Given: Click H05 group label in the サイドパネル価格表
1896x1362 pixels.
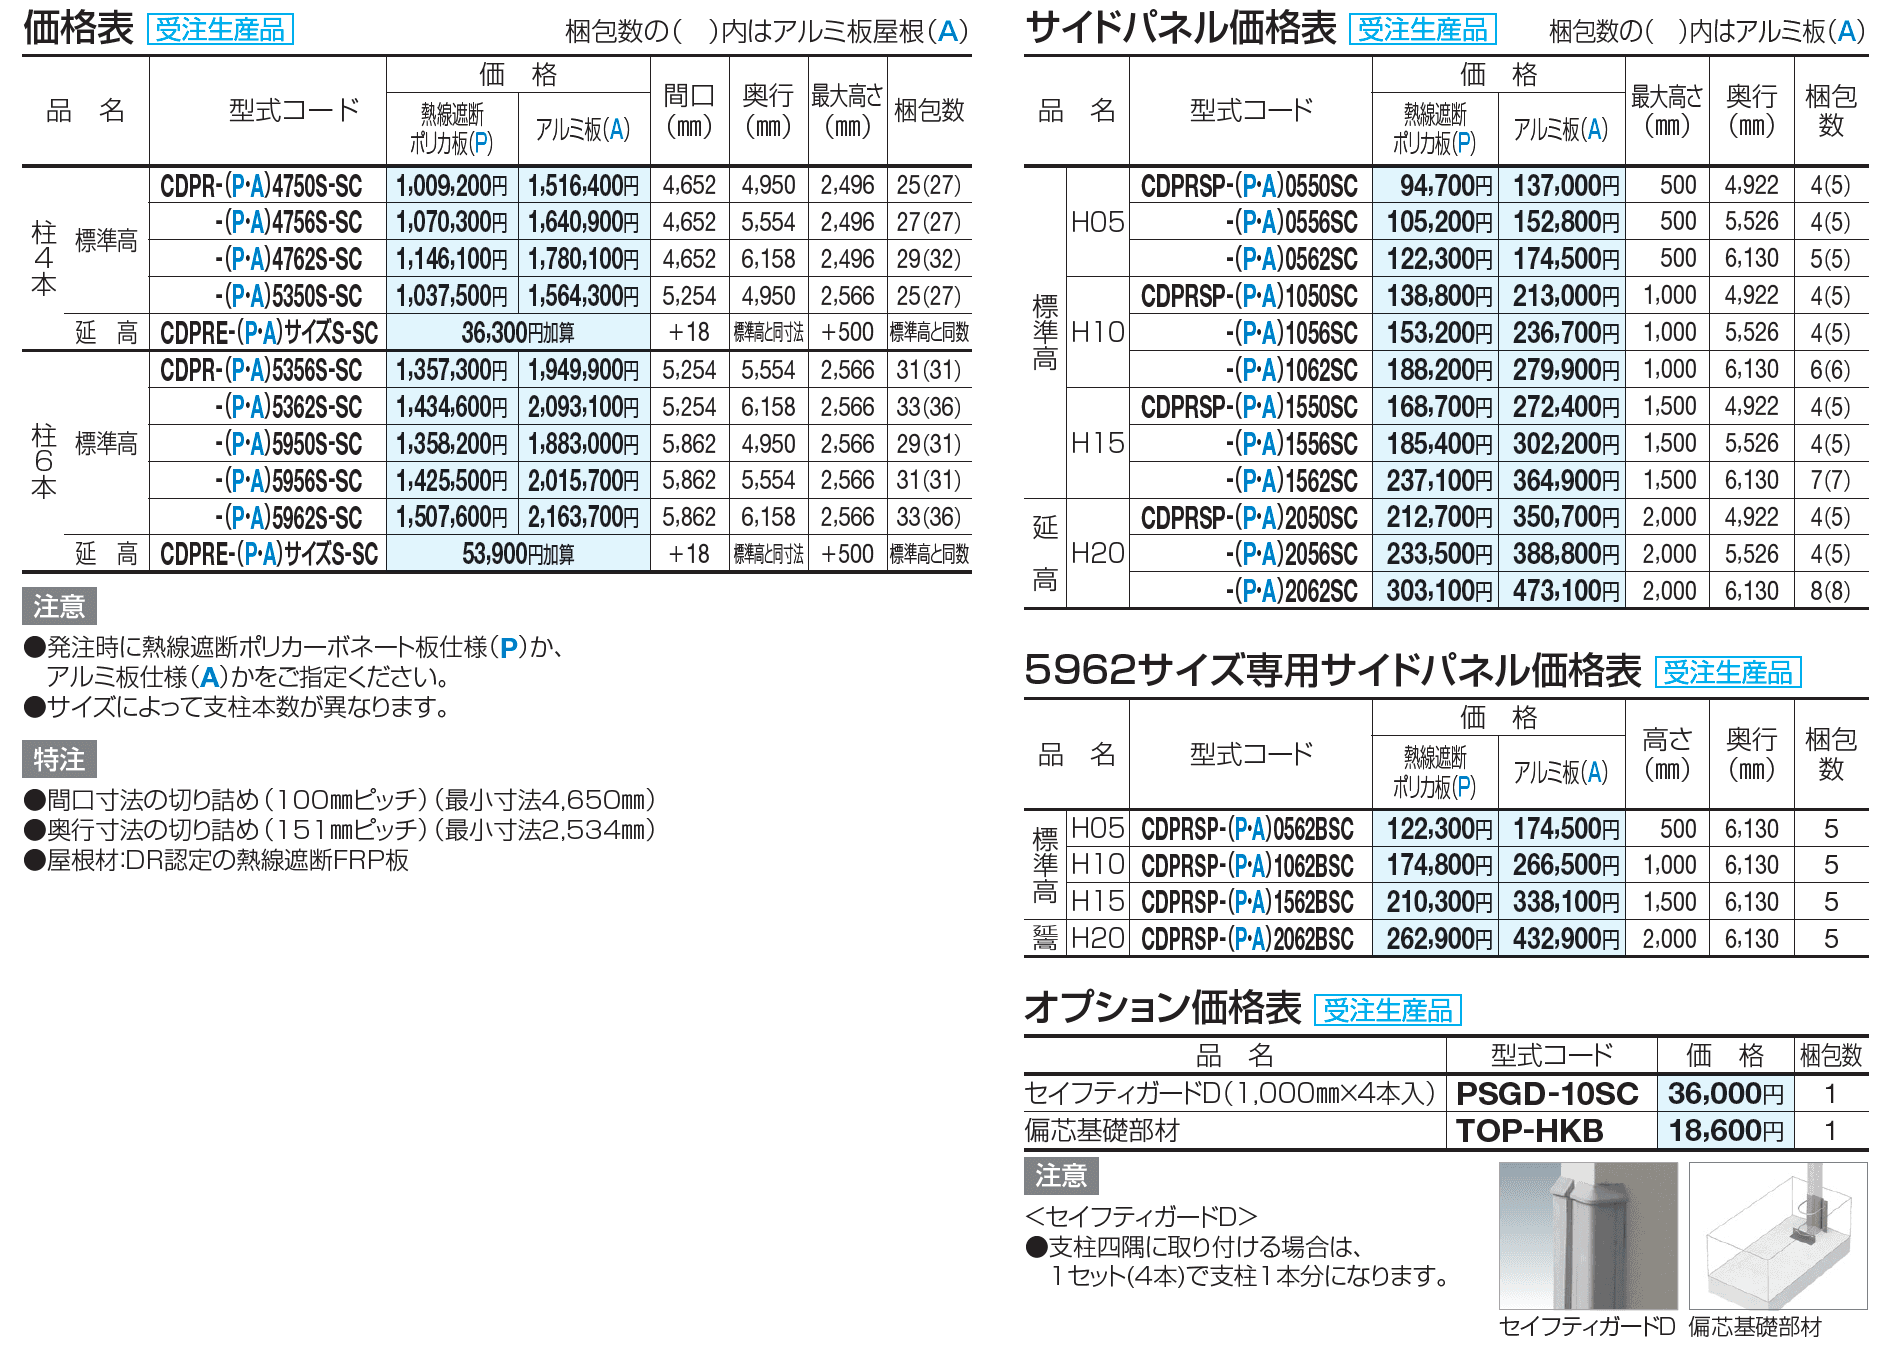Looking at the screenshot, I should point(1098,222).
